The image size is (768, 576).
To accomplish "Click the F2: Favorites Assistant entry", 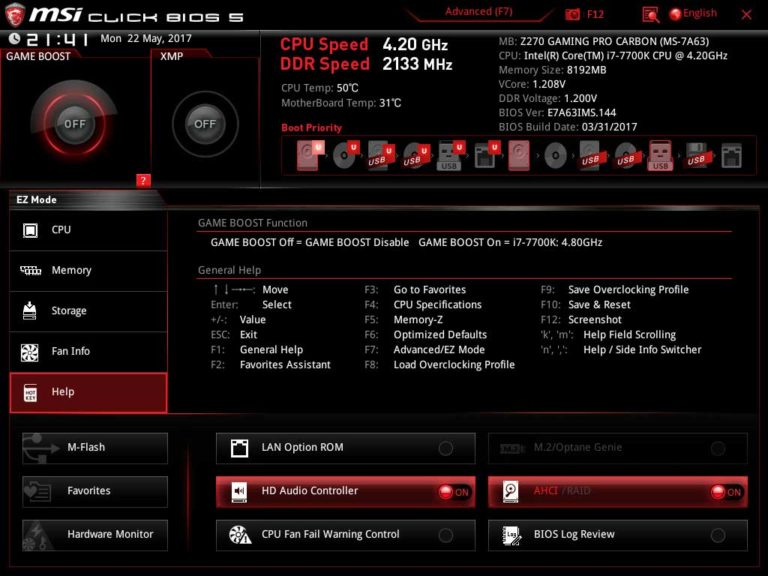I will click(x=271, y=365).
